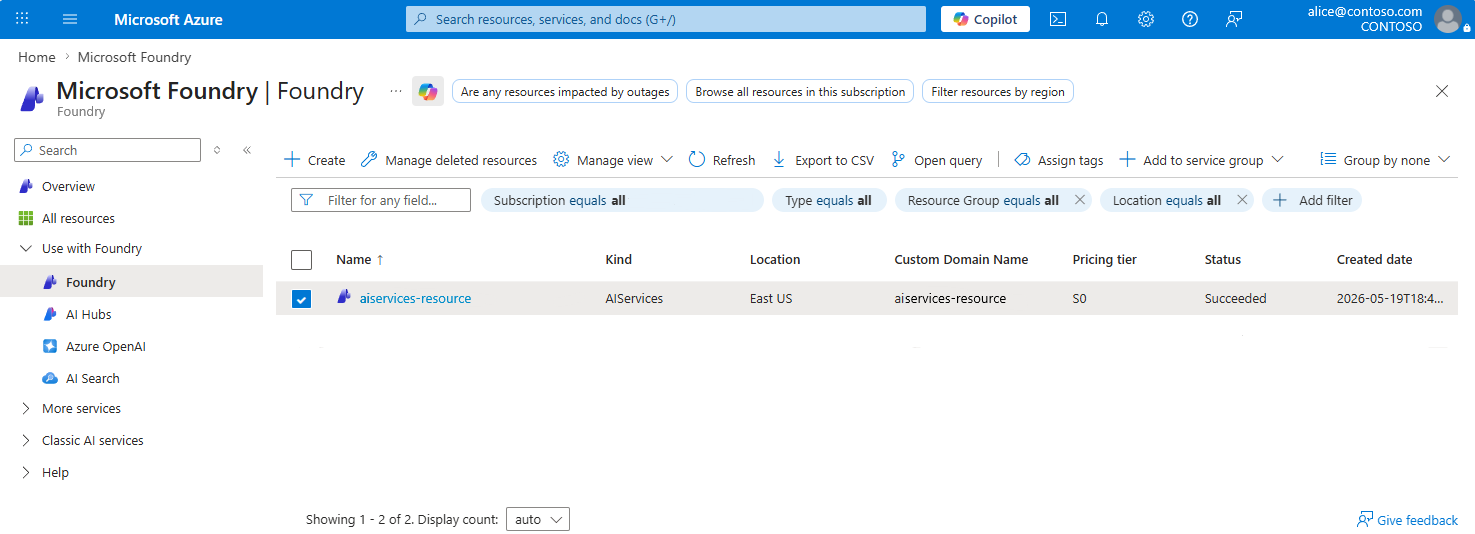The height and width of the screenshot is (534, 1475).
Task: Click the Resource Group equals all filter
Action: [x=983, y=200]
